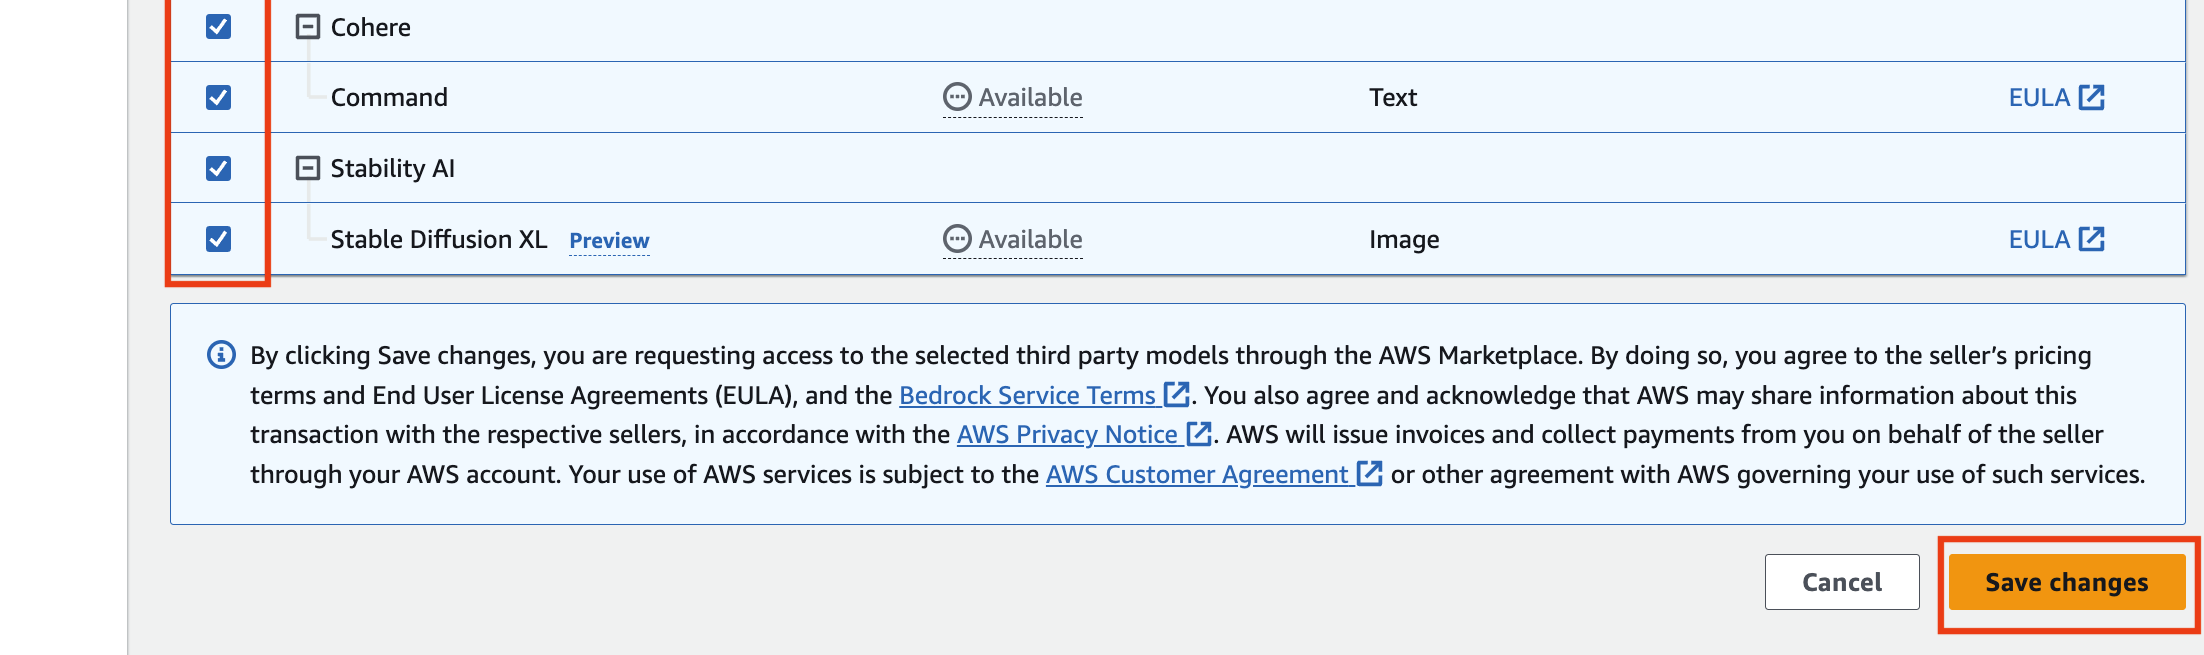Collapse the Stability AI group

point(308,168)
